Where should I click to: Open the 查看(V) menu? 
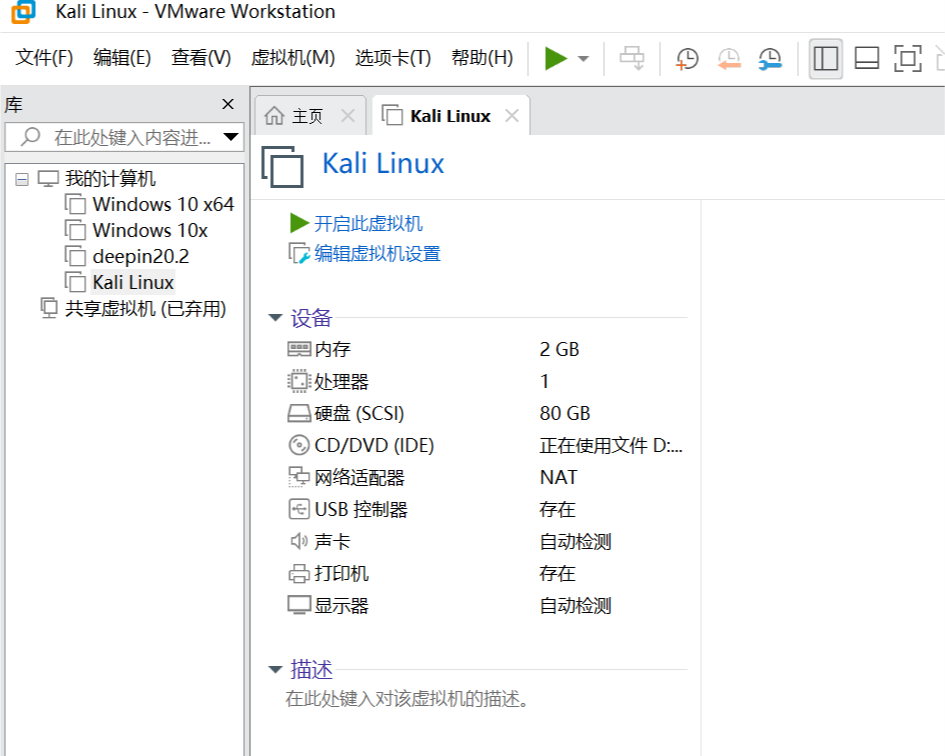coord(201,58)
